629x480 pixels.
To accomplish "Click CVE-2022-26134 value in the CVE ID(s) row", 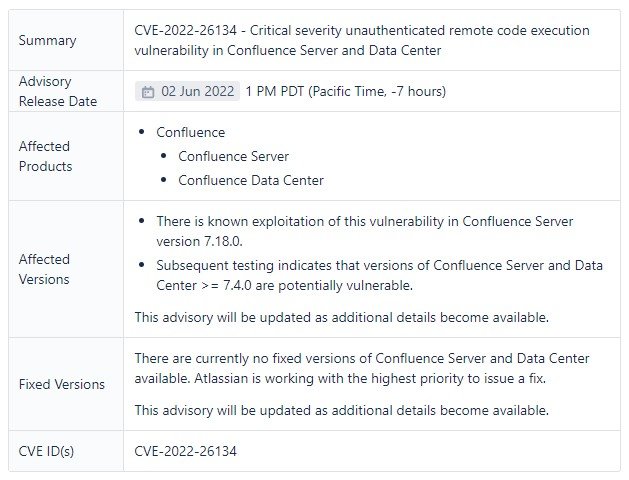I will coord(186,451).
